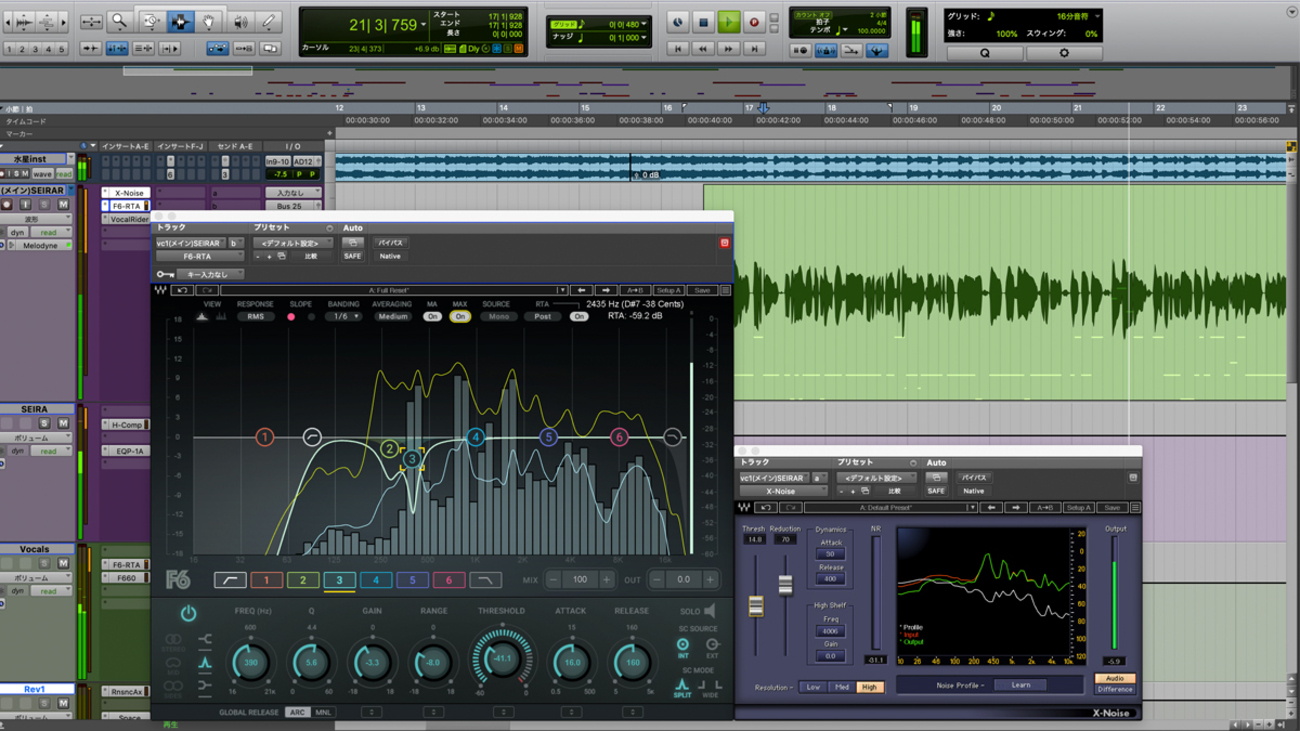Select the Zoomer magnifying glass tool
This screenshot has height=731, width=1300.
pos(119,21)
